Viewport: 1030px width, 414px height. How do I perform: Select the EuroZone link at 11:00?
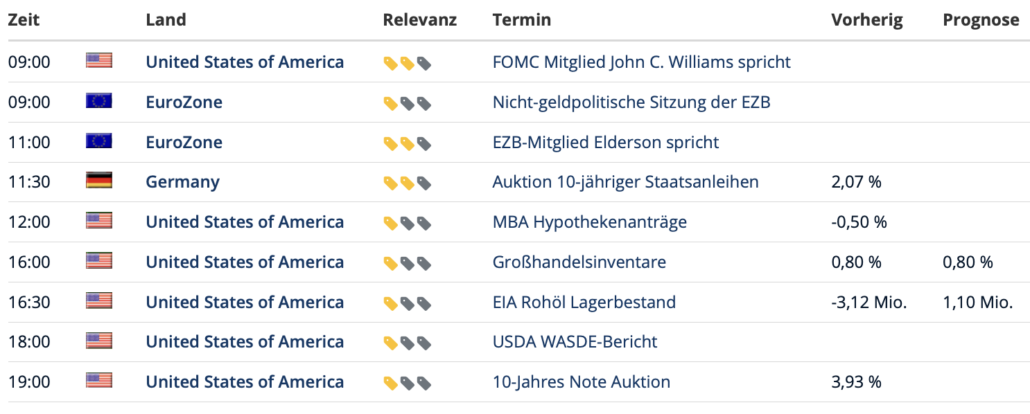click(184, 142)
